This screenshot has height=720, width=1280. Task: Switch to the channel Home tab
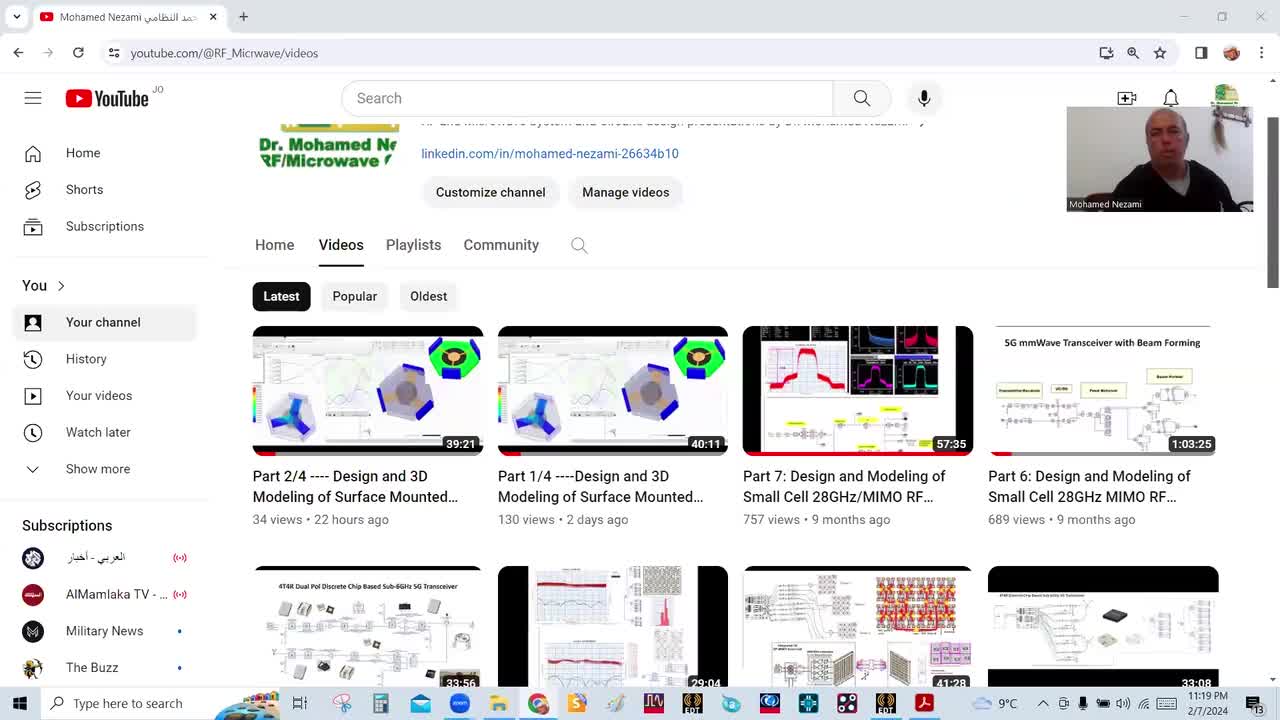point(274,245)
